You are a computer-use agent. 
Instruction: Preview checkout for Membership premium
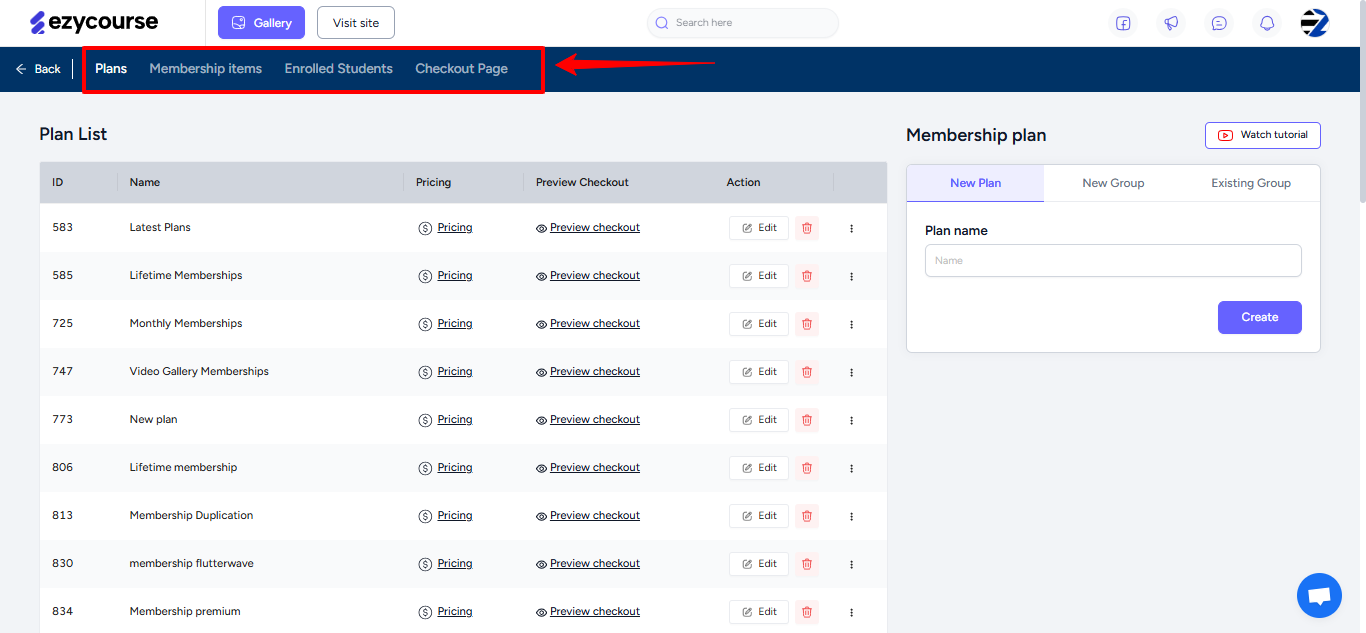588,612
